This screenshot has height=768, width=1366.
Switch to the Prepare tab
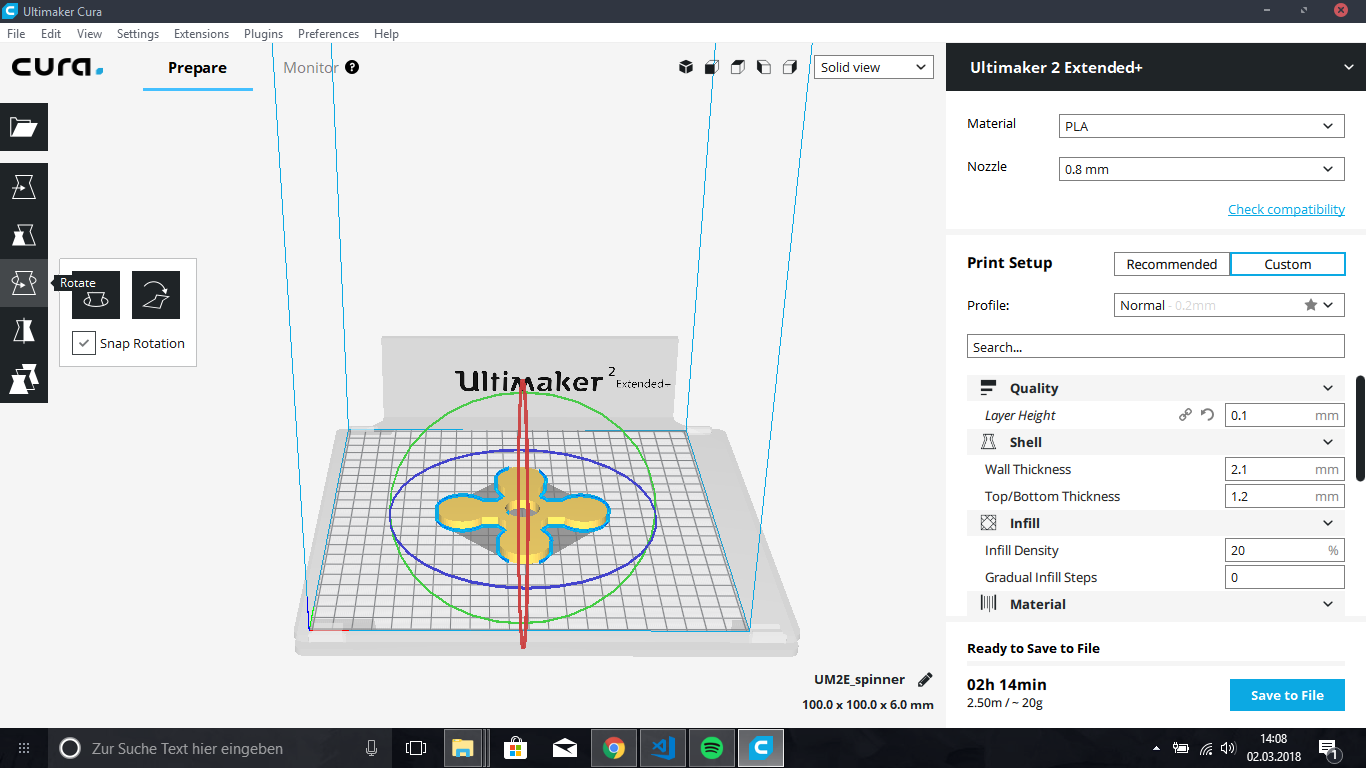197,67
